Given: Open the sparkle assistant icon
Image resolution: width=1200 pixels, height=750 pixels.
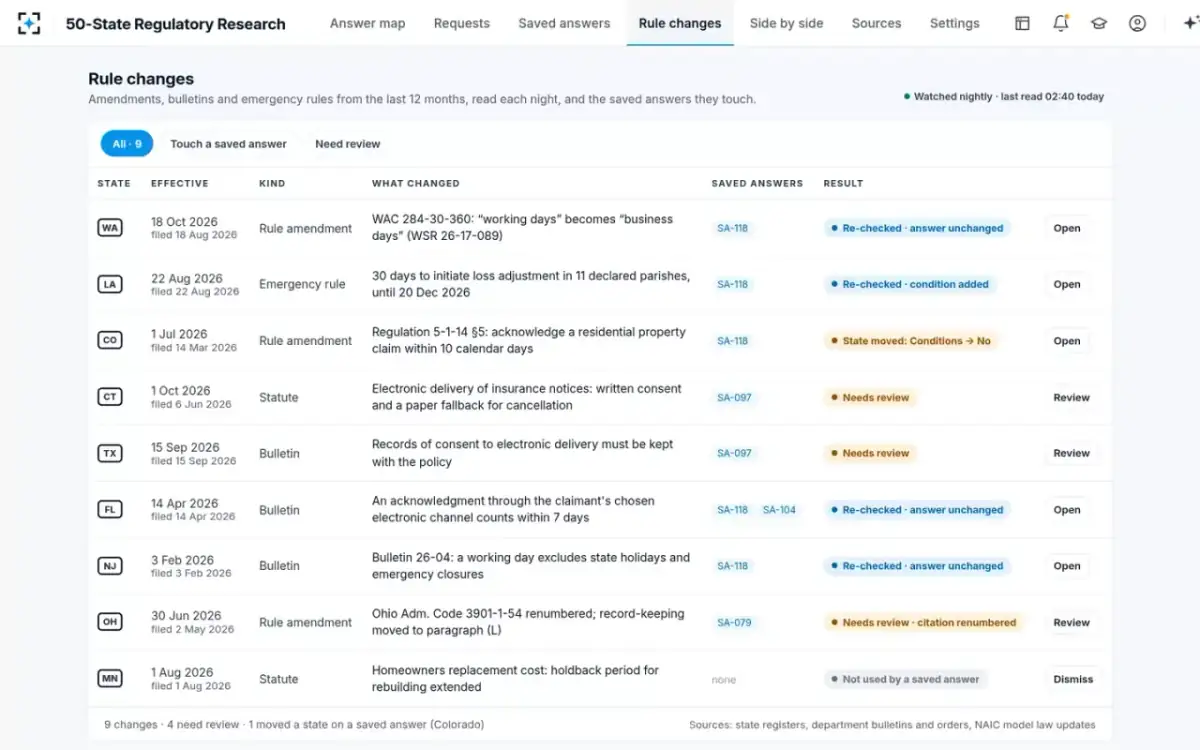Looking at the screenshot, I should (x=1190, y=23).
